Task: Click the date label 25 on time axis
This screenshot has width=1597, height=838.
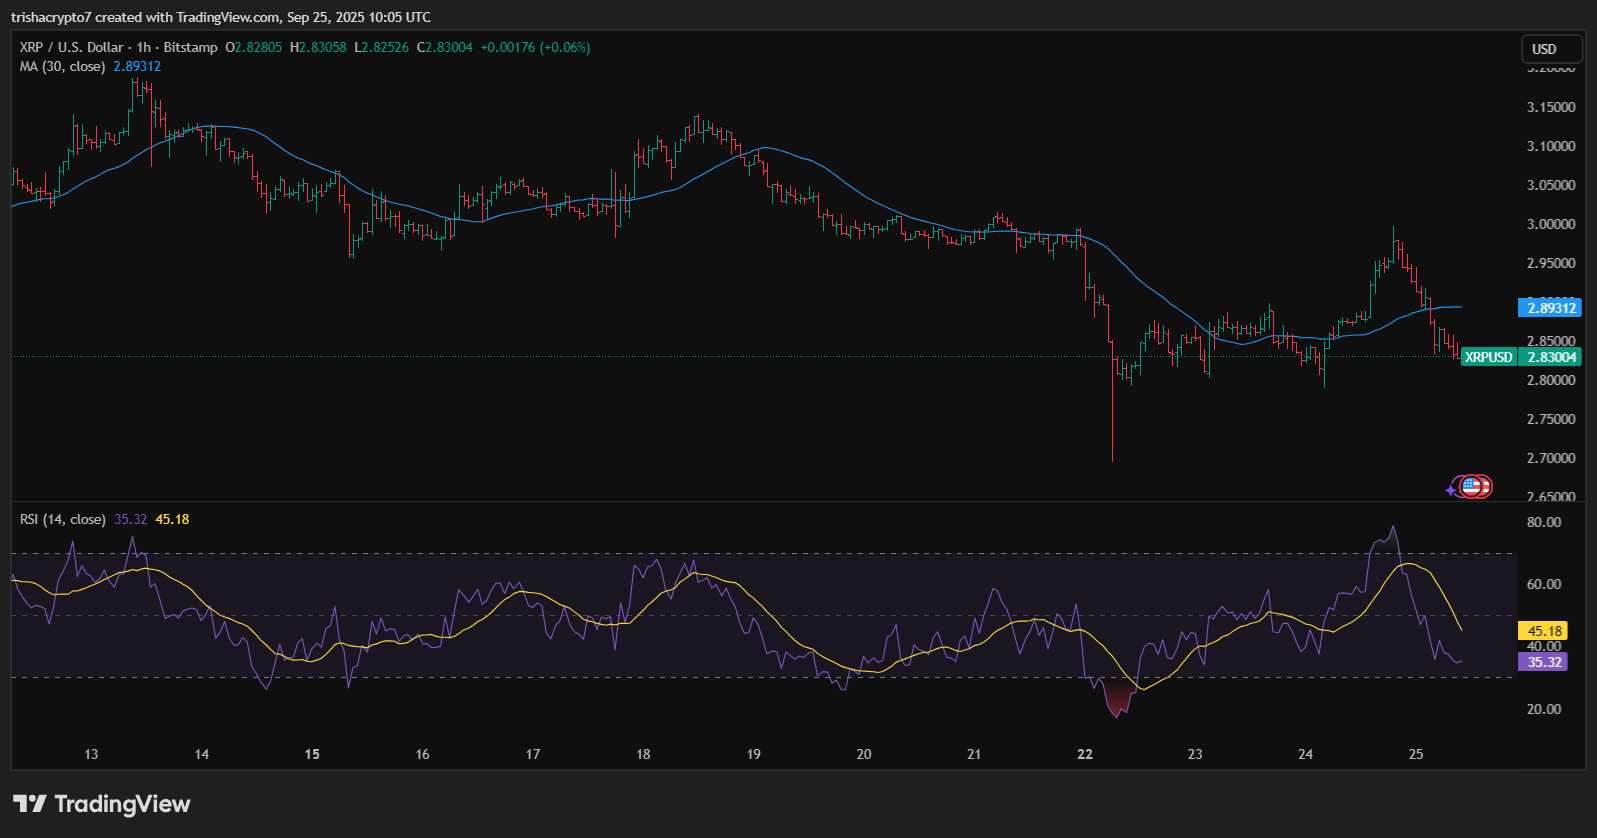Action: tap(1416, 754)
